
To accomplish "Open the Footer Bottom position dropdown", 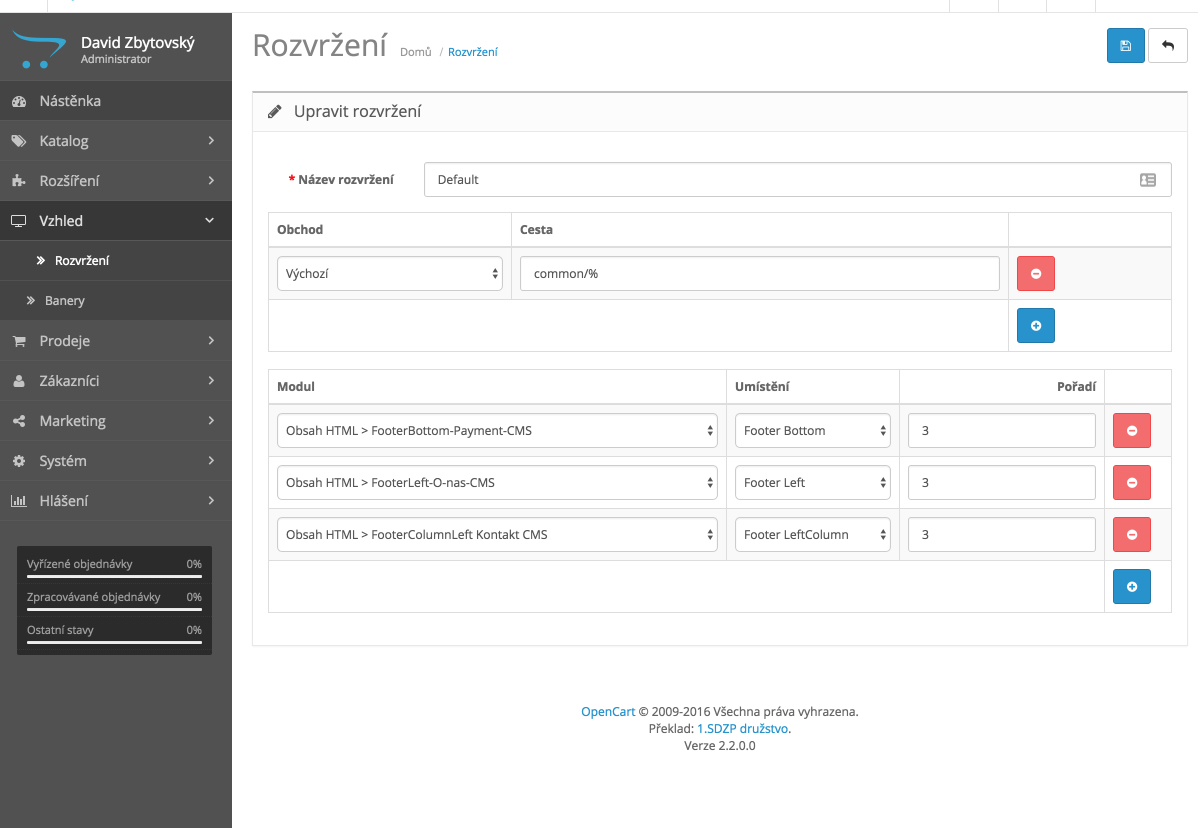I will coord(813,431).
